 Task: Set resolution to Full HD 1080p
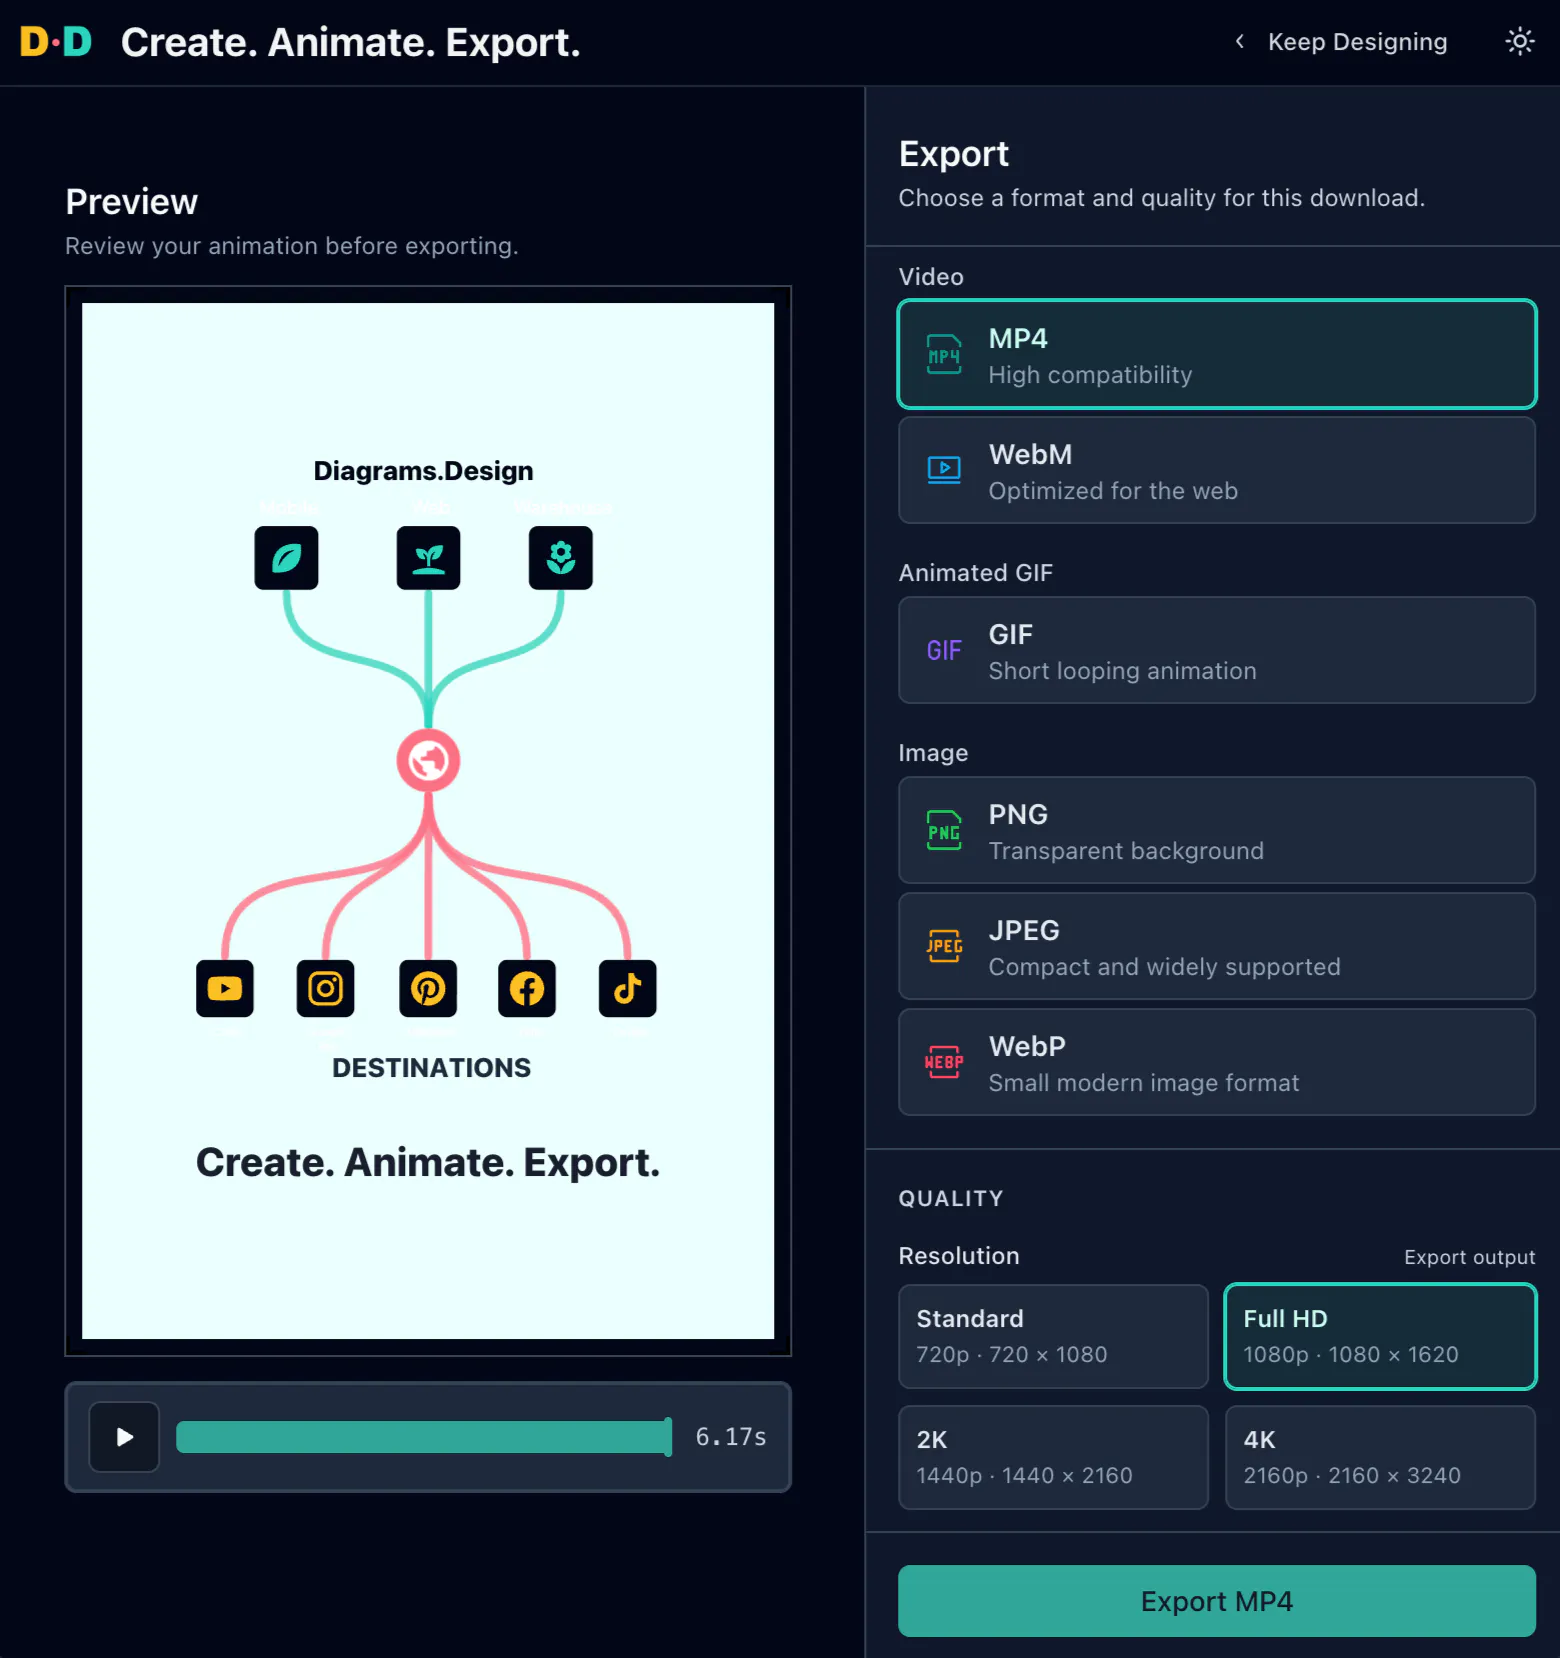[1380, 1336]
